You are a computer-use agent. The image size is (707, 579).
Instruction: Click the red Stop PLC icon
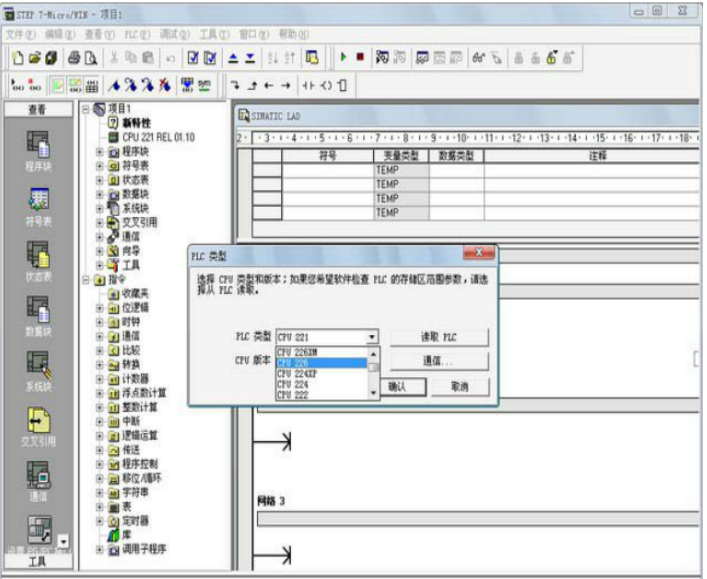pos(360,57)
